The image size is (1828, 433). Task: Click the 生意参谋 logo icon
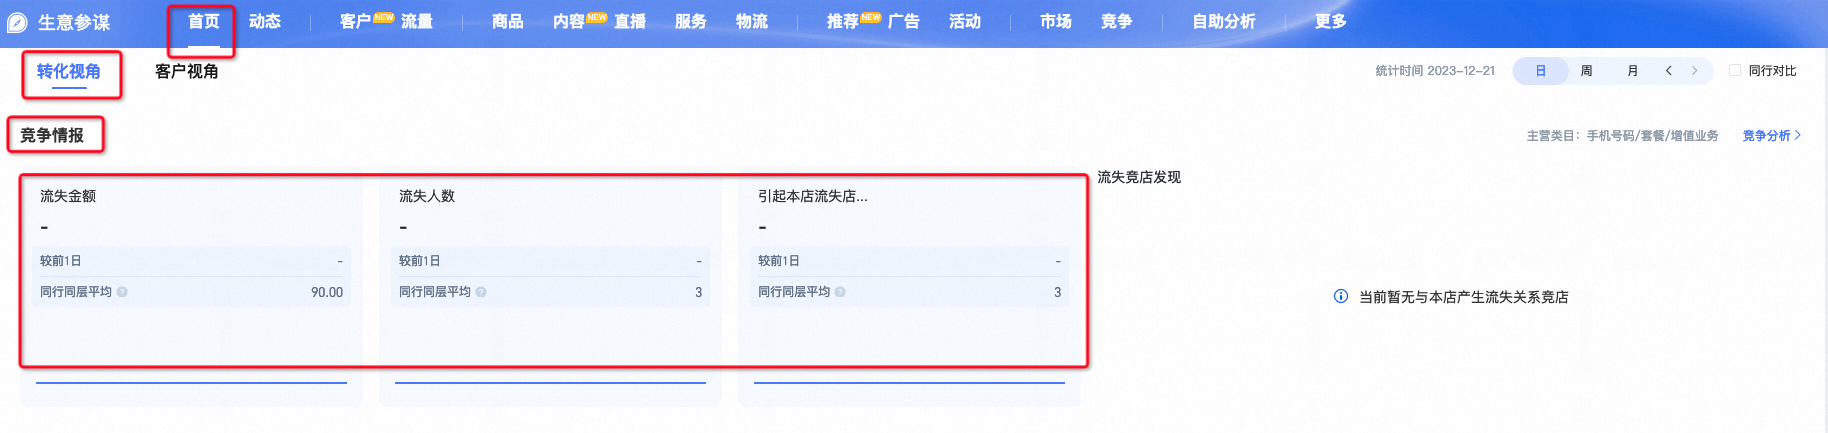[x=17, y=22]
